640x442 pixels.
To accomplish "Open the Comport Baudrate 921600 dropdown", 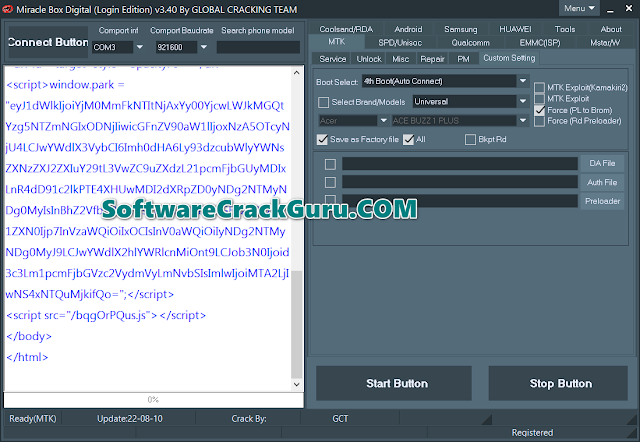I will click(x=204, y=47).
